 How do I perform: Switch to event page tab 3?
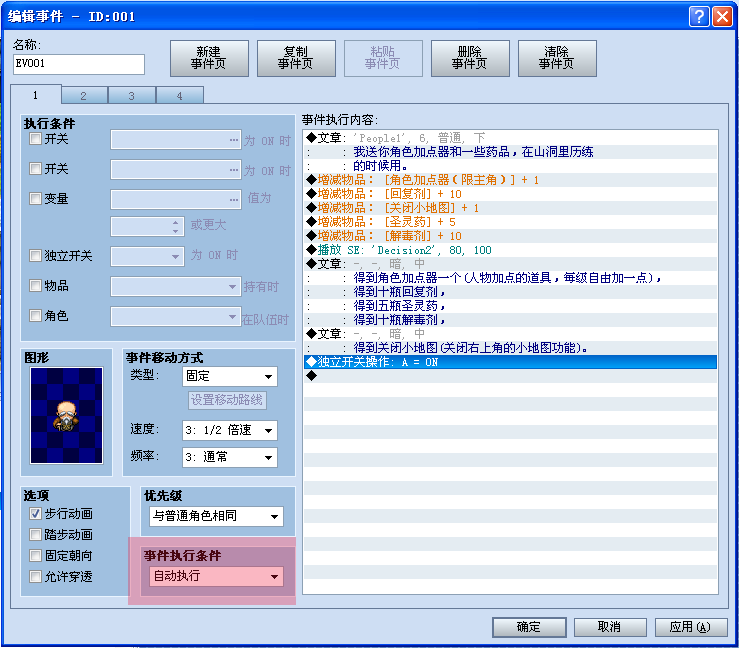click(x=131, y=96)
